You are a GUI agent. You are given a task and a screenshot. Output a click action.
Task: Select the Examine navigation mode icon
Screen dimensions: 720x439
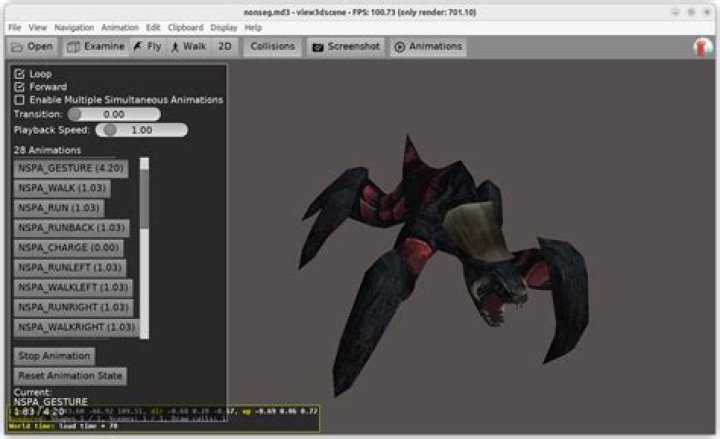(x=73, y=47)
